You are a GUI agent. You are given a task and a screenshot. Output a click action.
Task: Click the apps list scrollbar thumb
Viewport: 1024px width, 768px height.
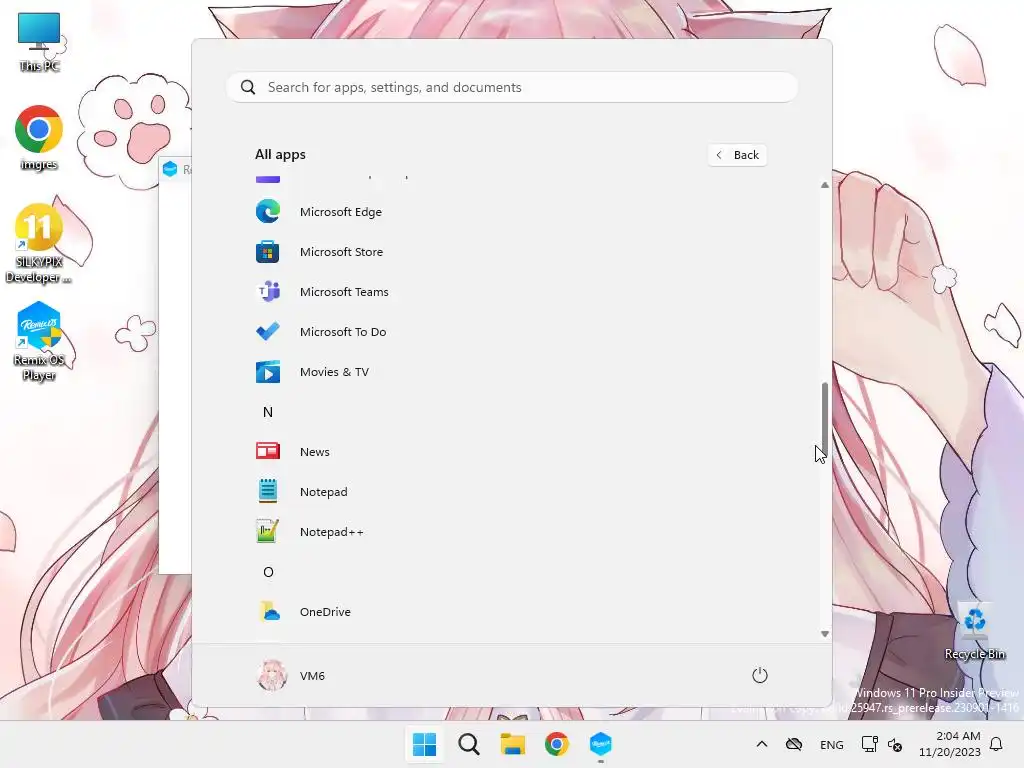[x=825, y=418]
